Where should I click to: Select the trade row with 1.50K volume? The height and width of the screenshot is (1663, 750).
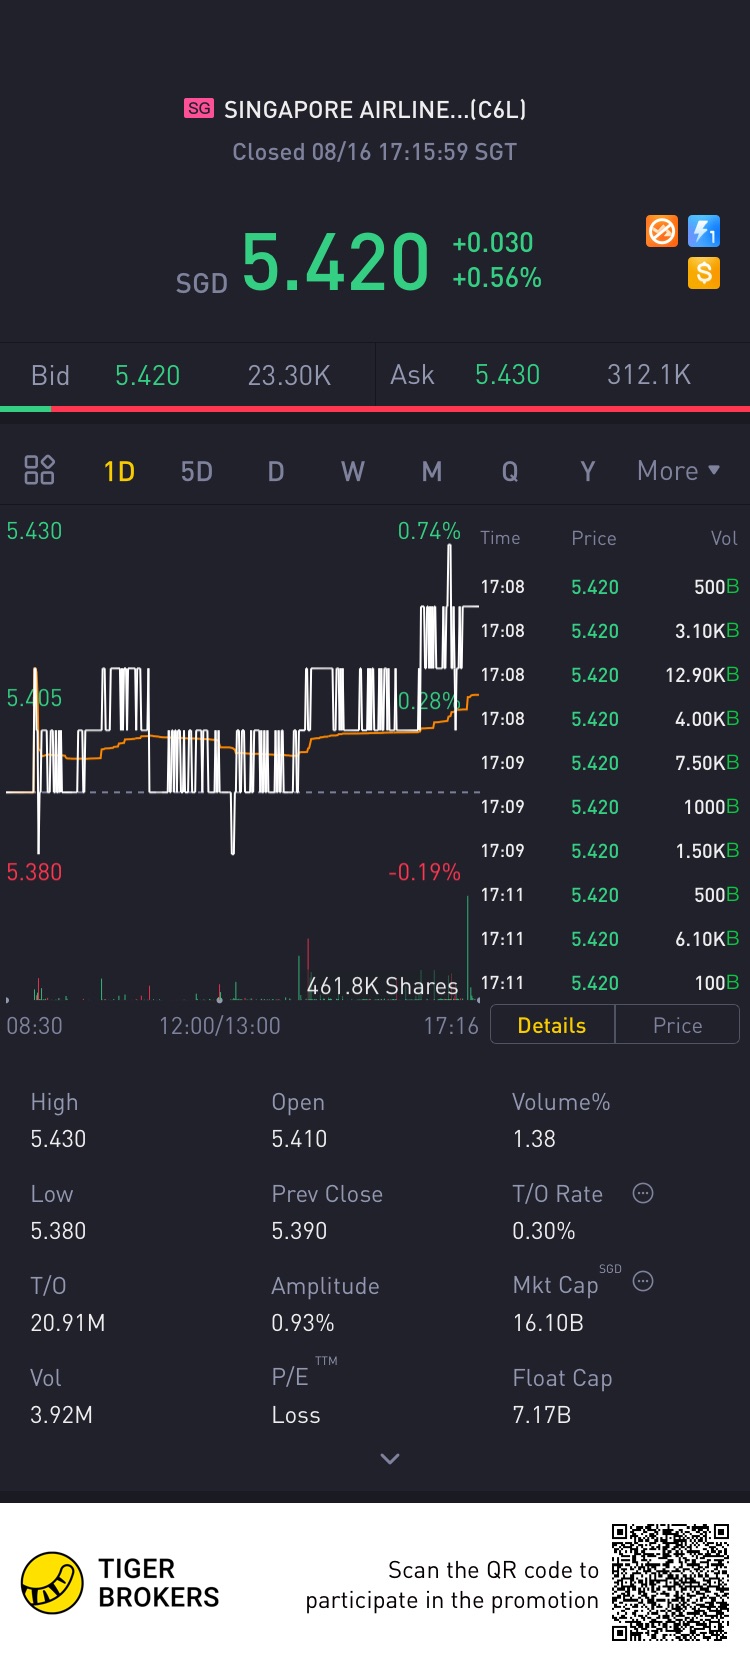pyautogui.click(x=610, y=851)
